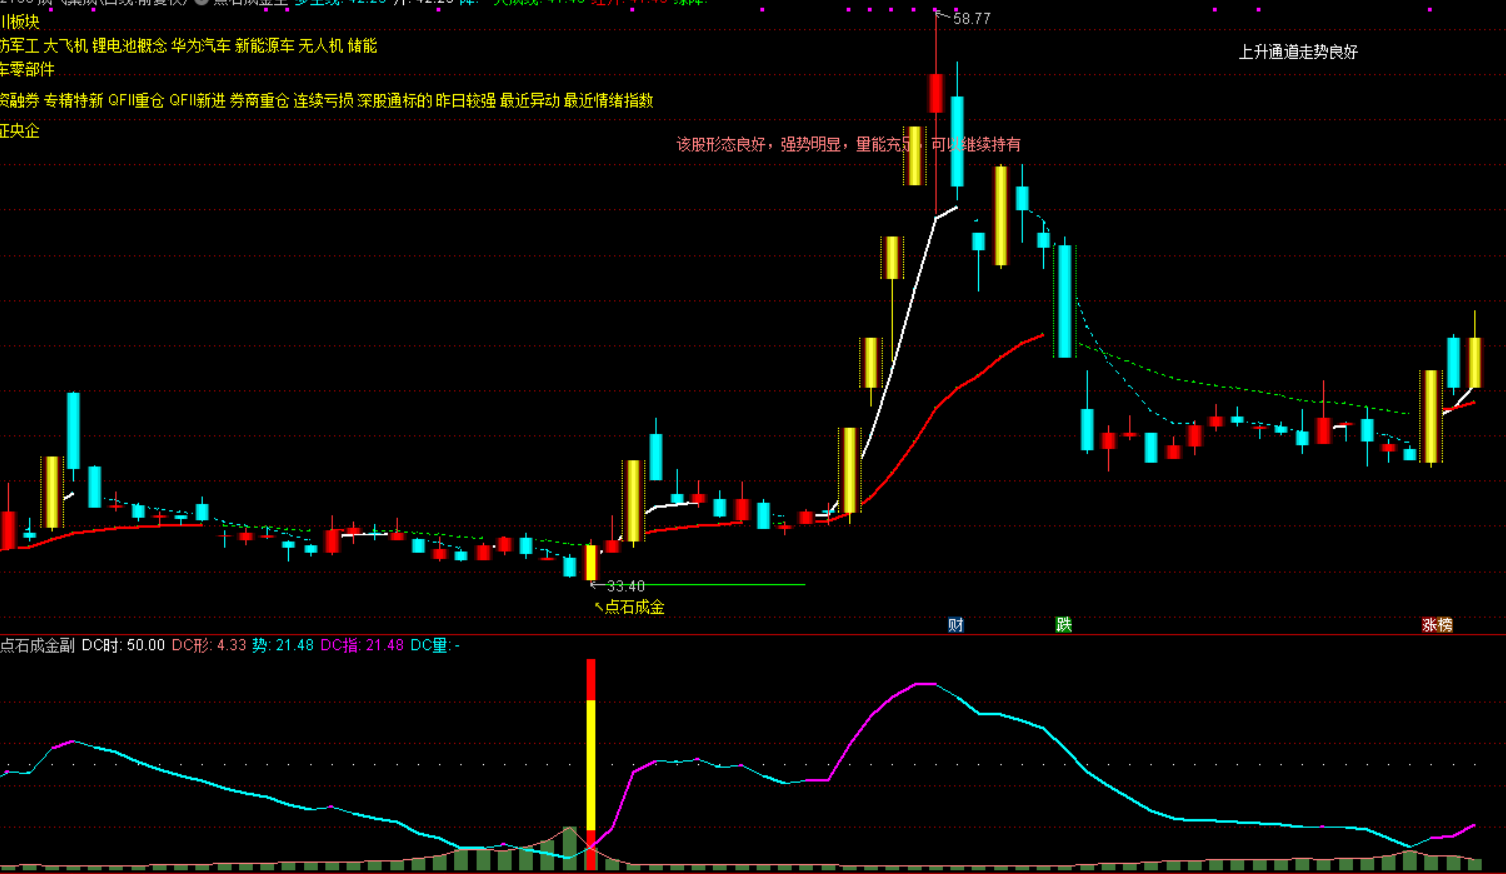
Task: Click the 专精特新 tag
Action: pos(73,101)
